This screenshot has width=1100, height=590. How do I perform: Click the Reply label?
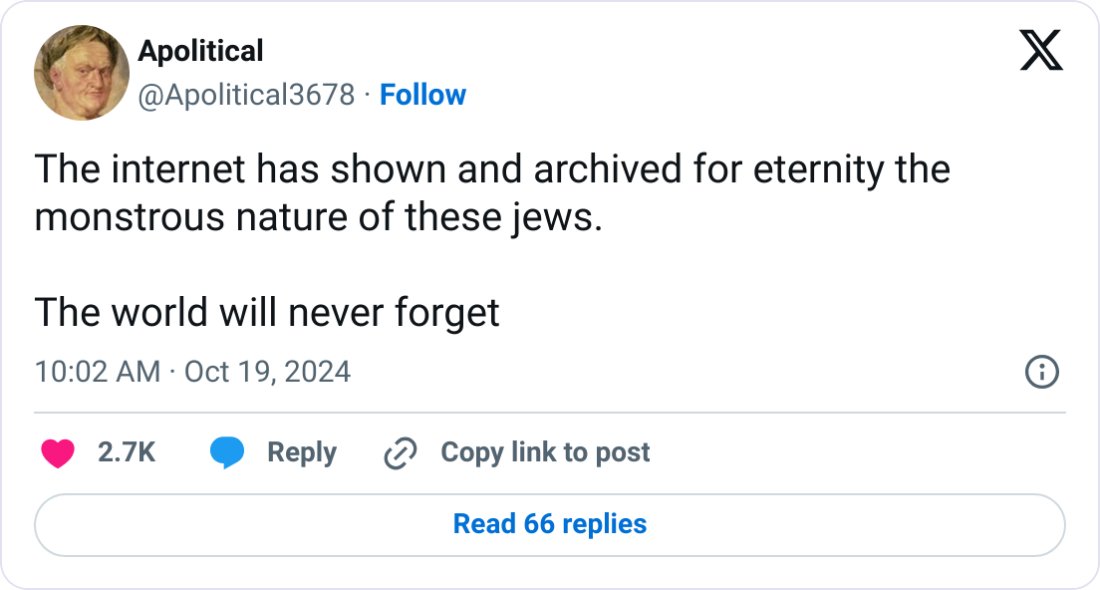[x=302, y=452]
